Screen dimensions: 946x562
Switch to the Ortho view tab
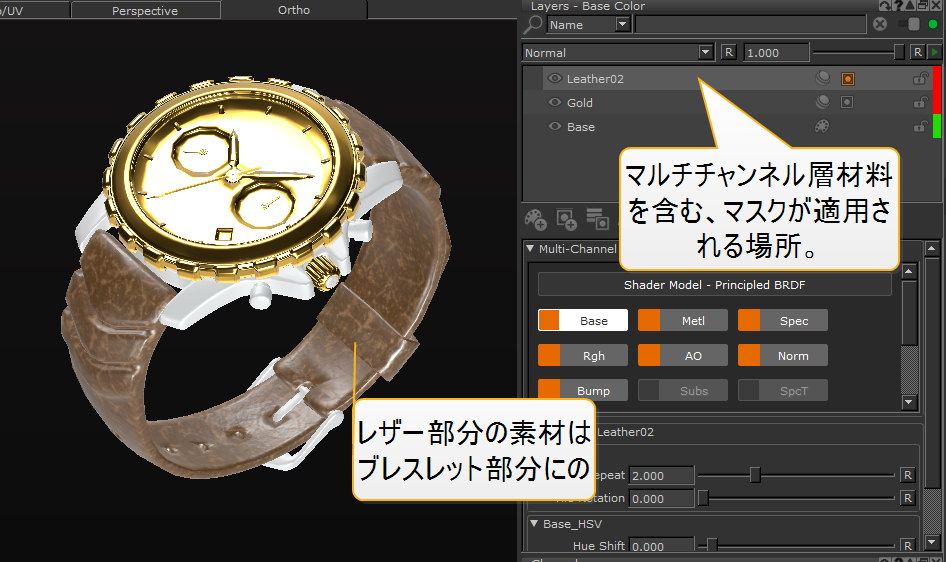pos(293,11)
